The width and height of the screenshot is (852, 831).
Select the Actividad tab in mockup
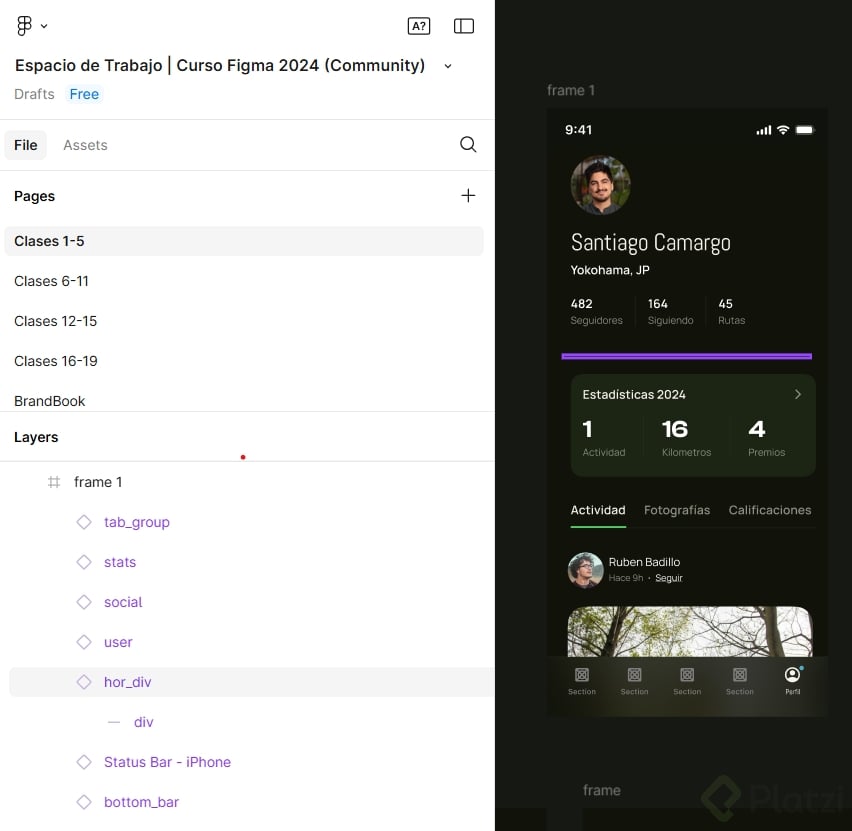[x=598, y=510]
